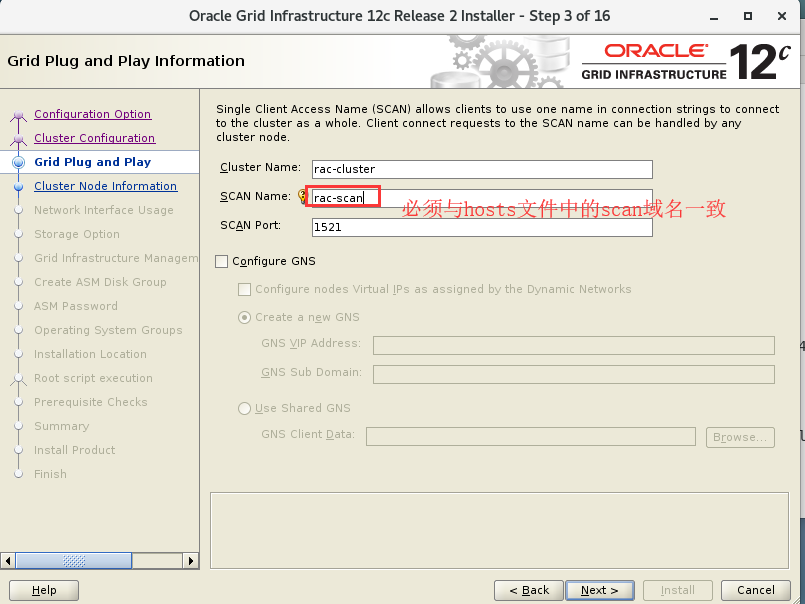Select the Grid Plug and Play step
The image size is (805, 604).
pos(92,162)
